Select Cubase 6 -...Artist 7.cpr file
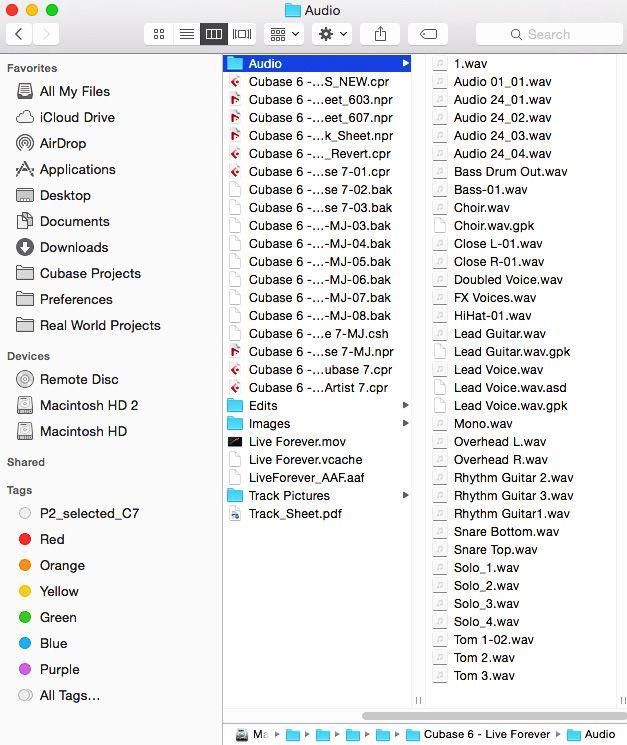This screenshot has height=745, width=627. tap(317, 388)
